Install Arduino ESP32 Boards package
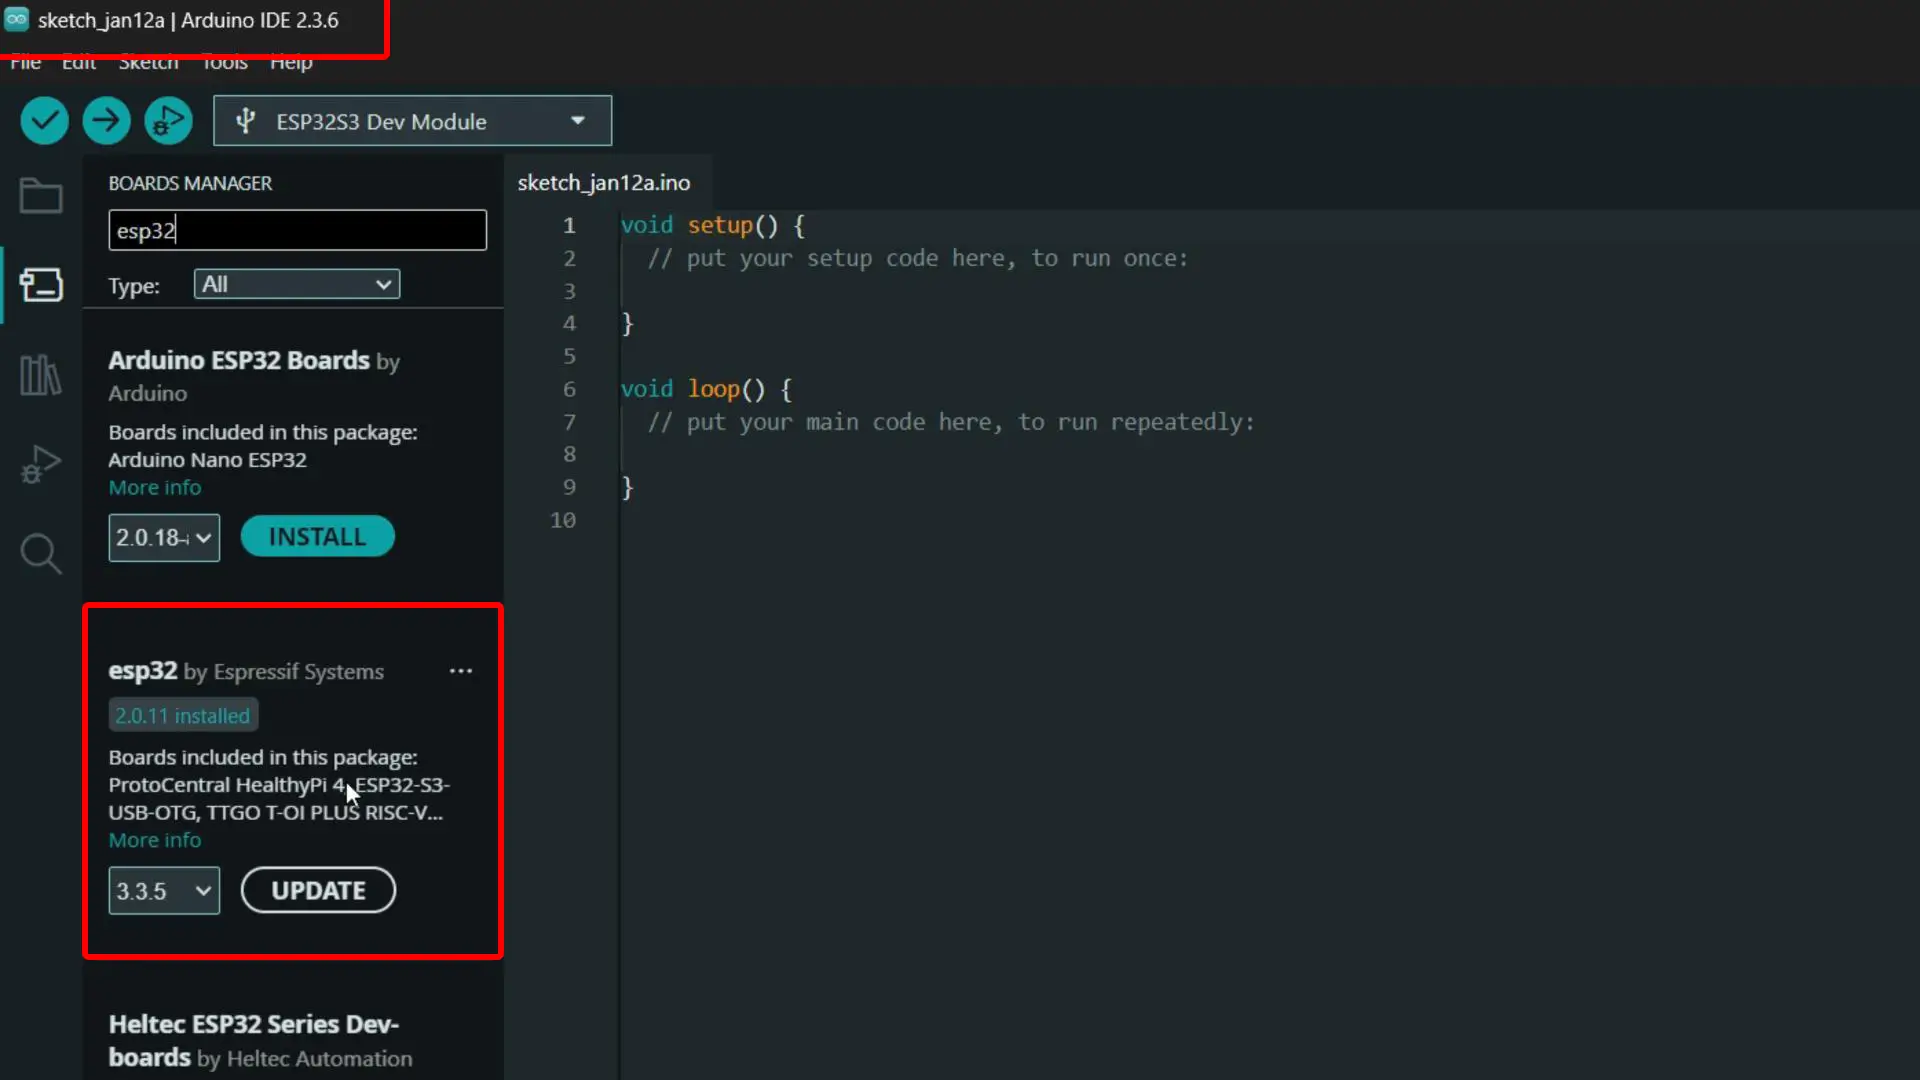This screenshot has height=1080, width=1920. (318, 537)
